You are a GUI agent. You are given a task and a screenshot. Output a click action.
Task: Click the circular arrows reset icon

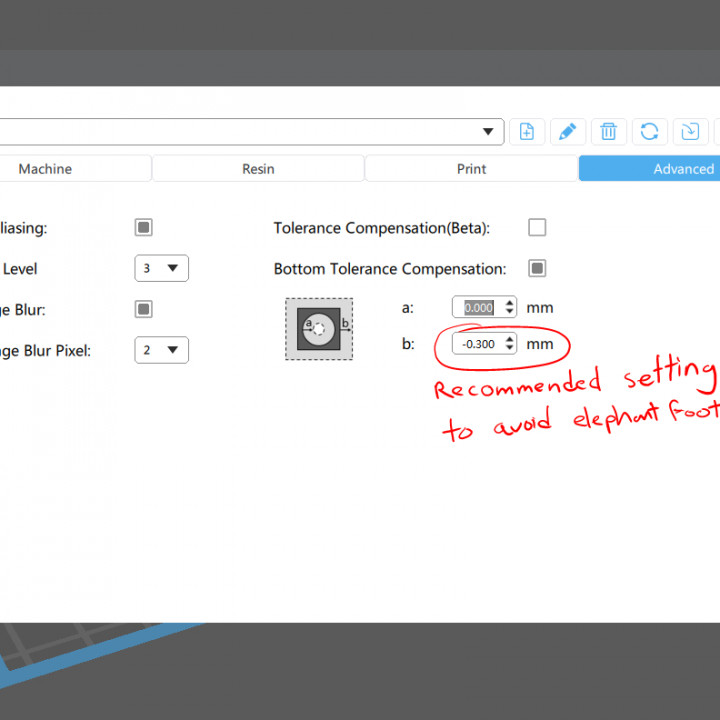point(649,132)
